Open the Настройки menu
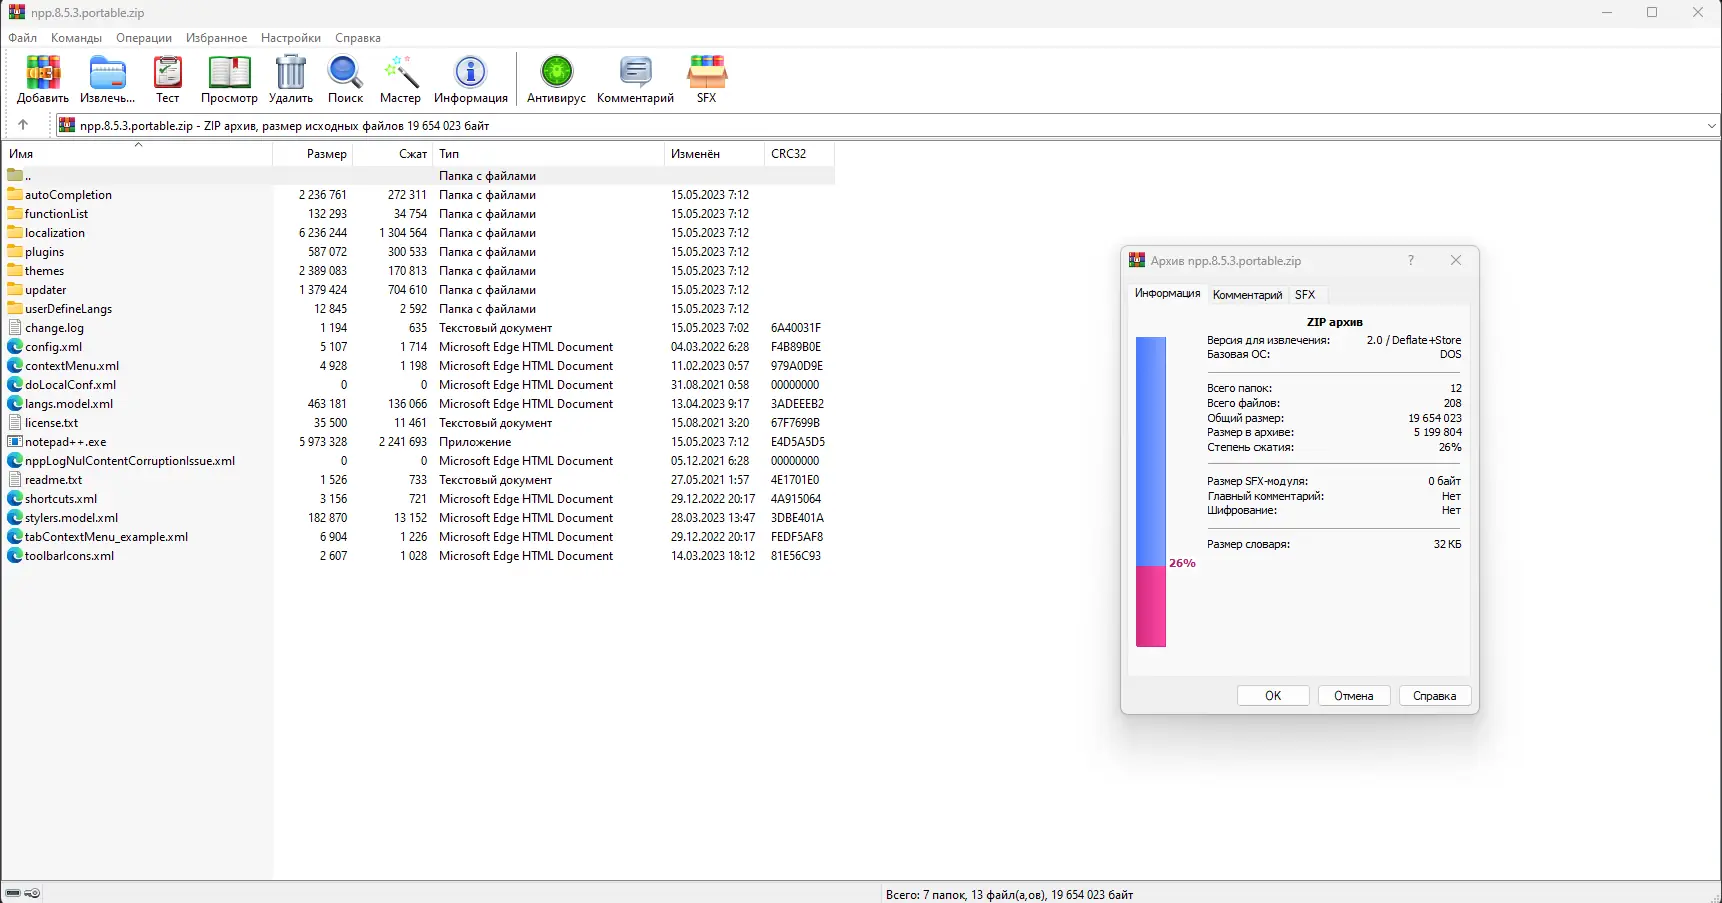 tap(291, 38)
